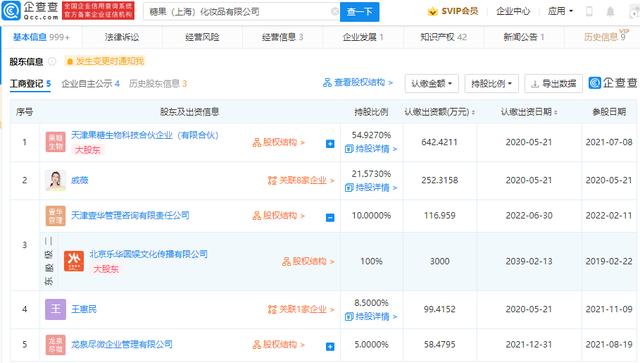Switch to 企业发展 tab

(x=363, y=37)
